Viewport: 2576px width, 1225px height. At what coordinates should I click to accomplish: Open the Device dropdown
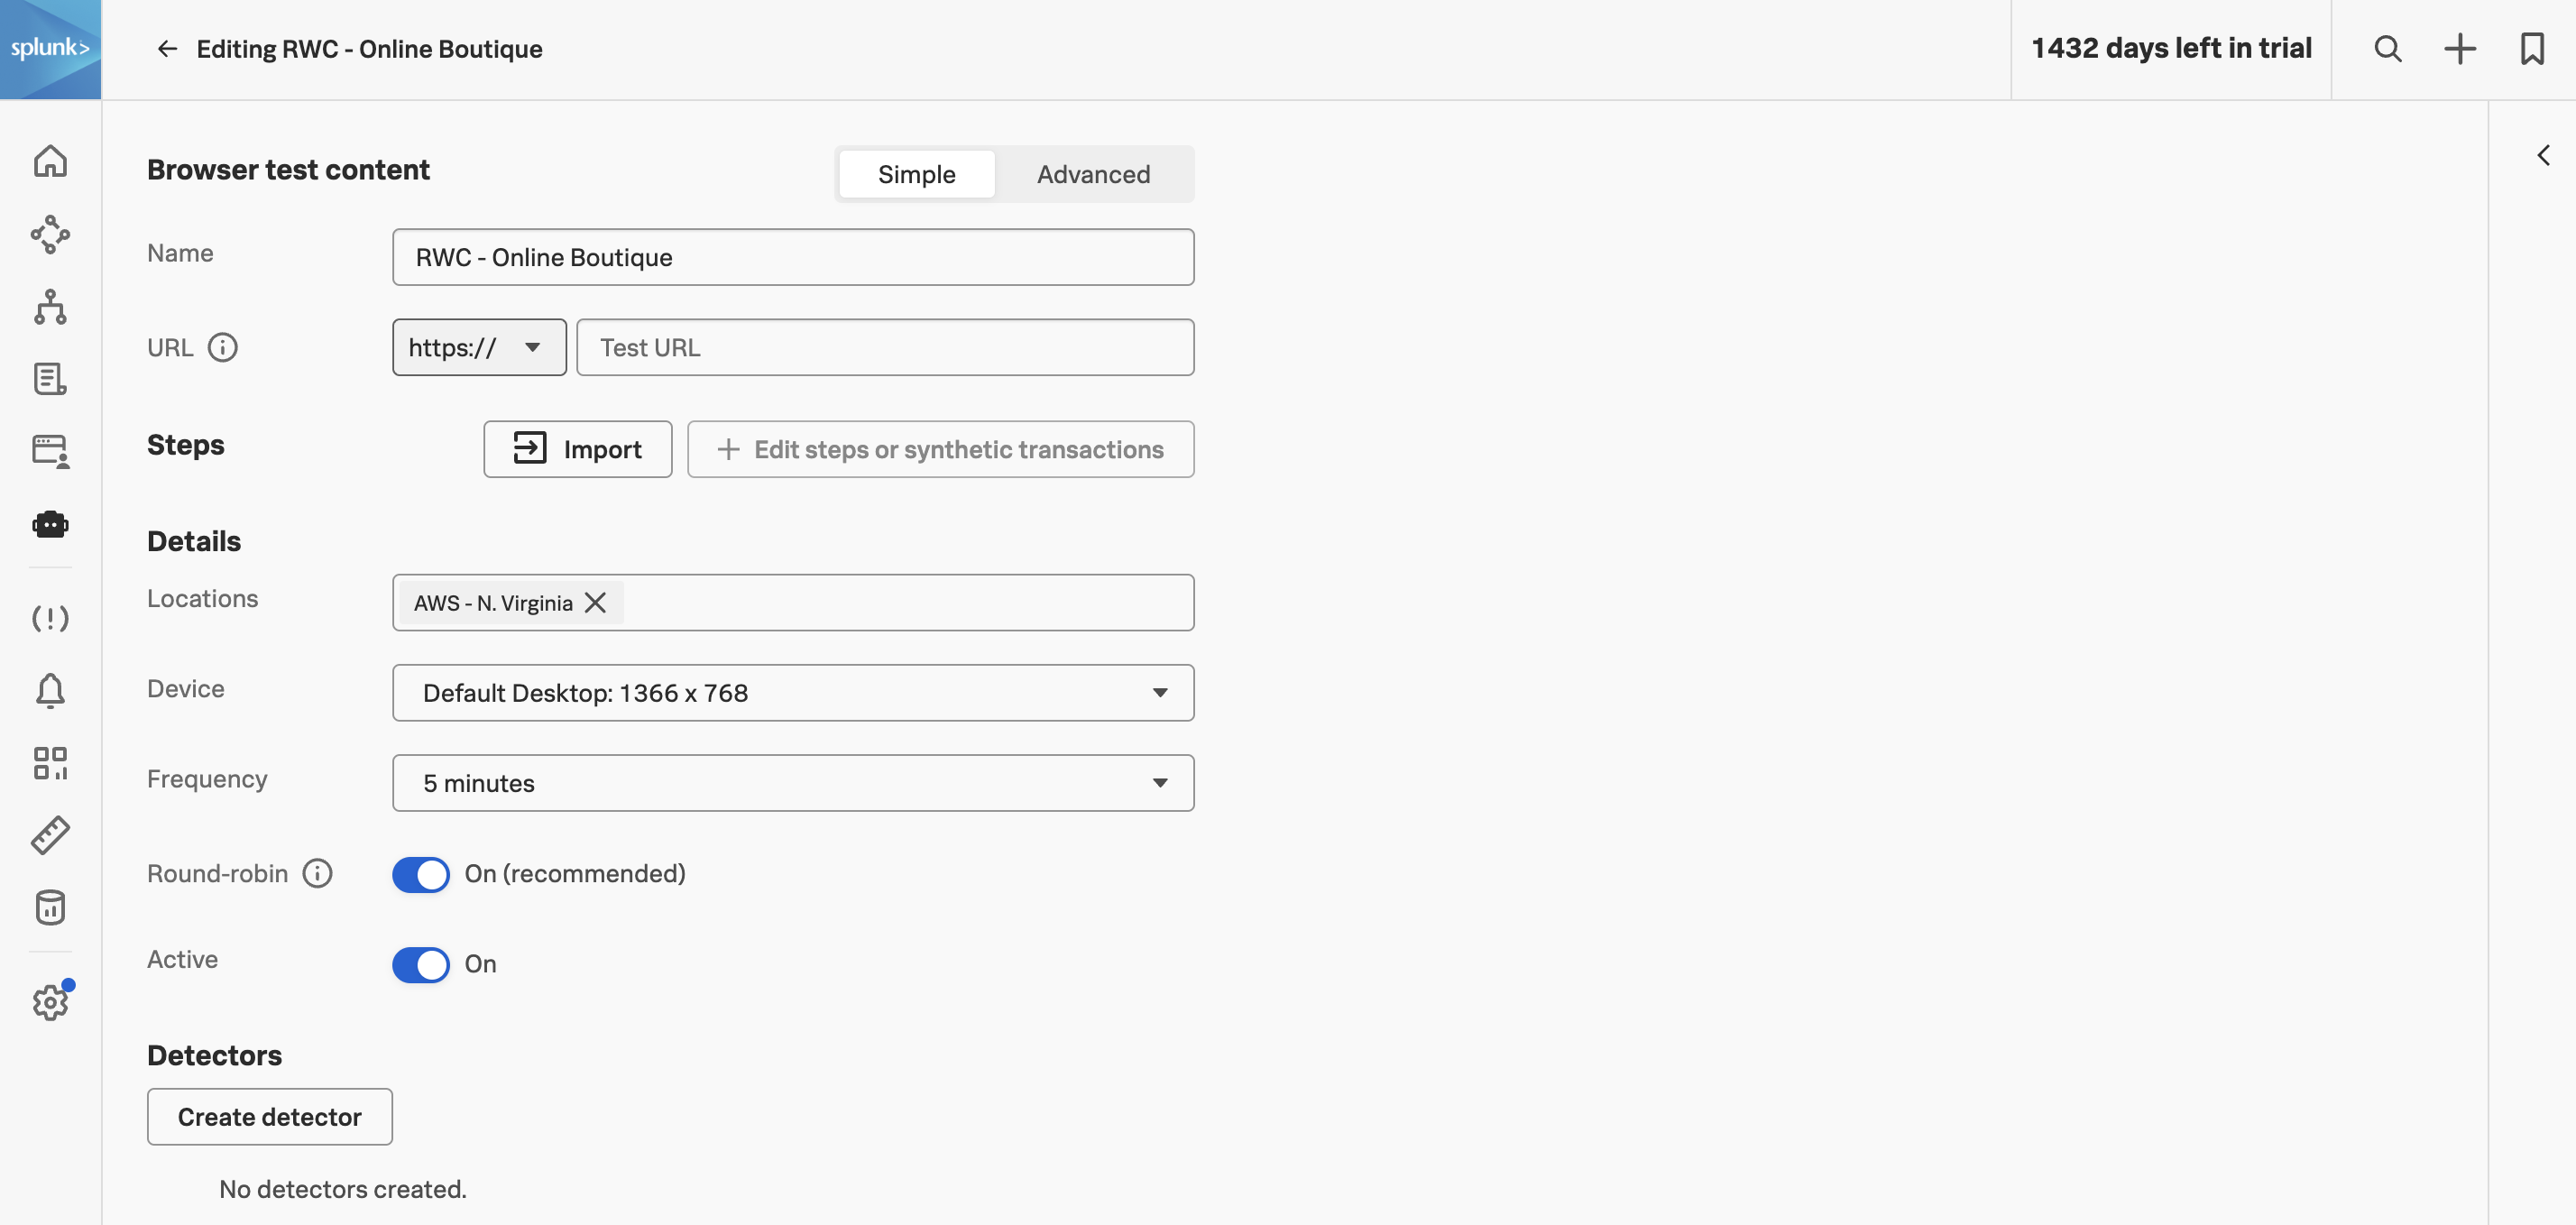click(x=793, y=693)
